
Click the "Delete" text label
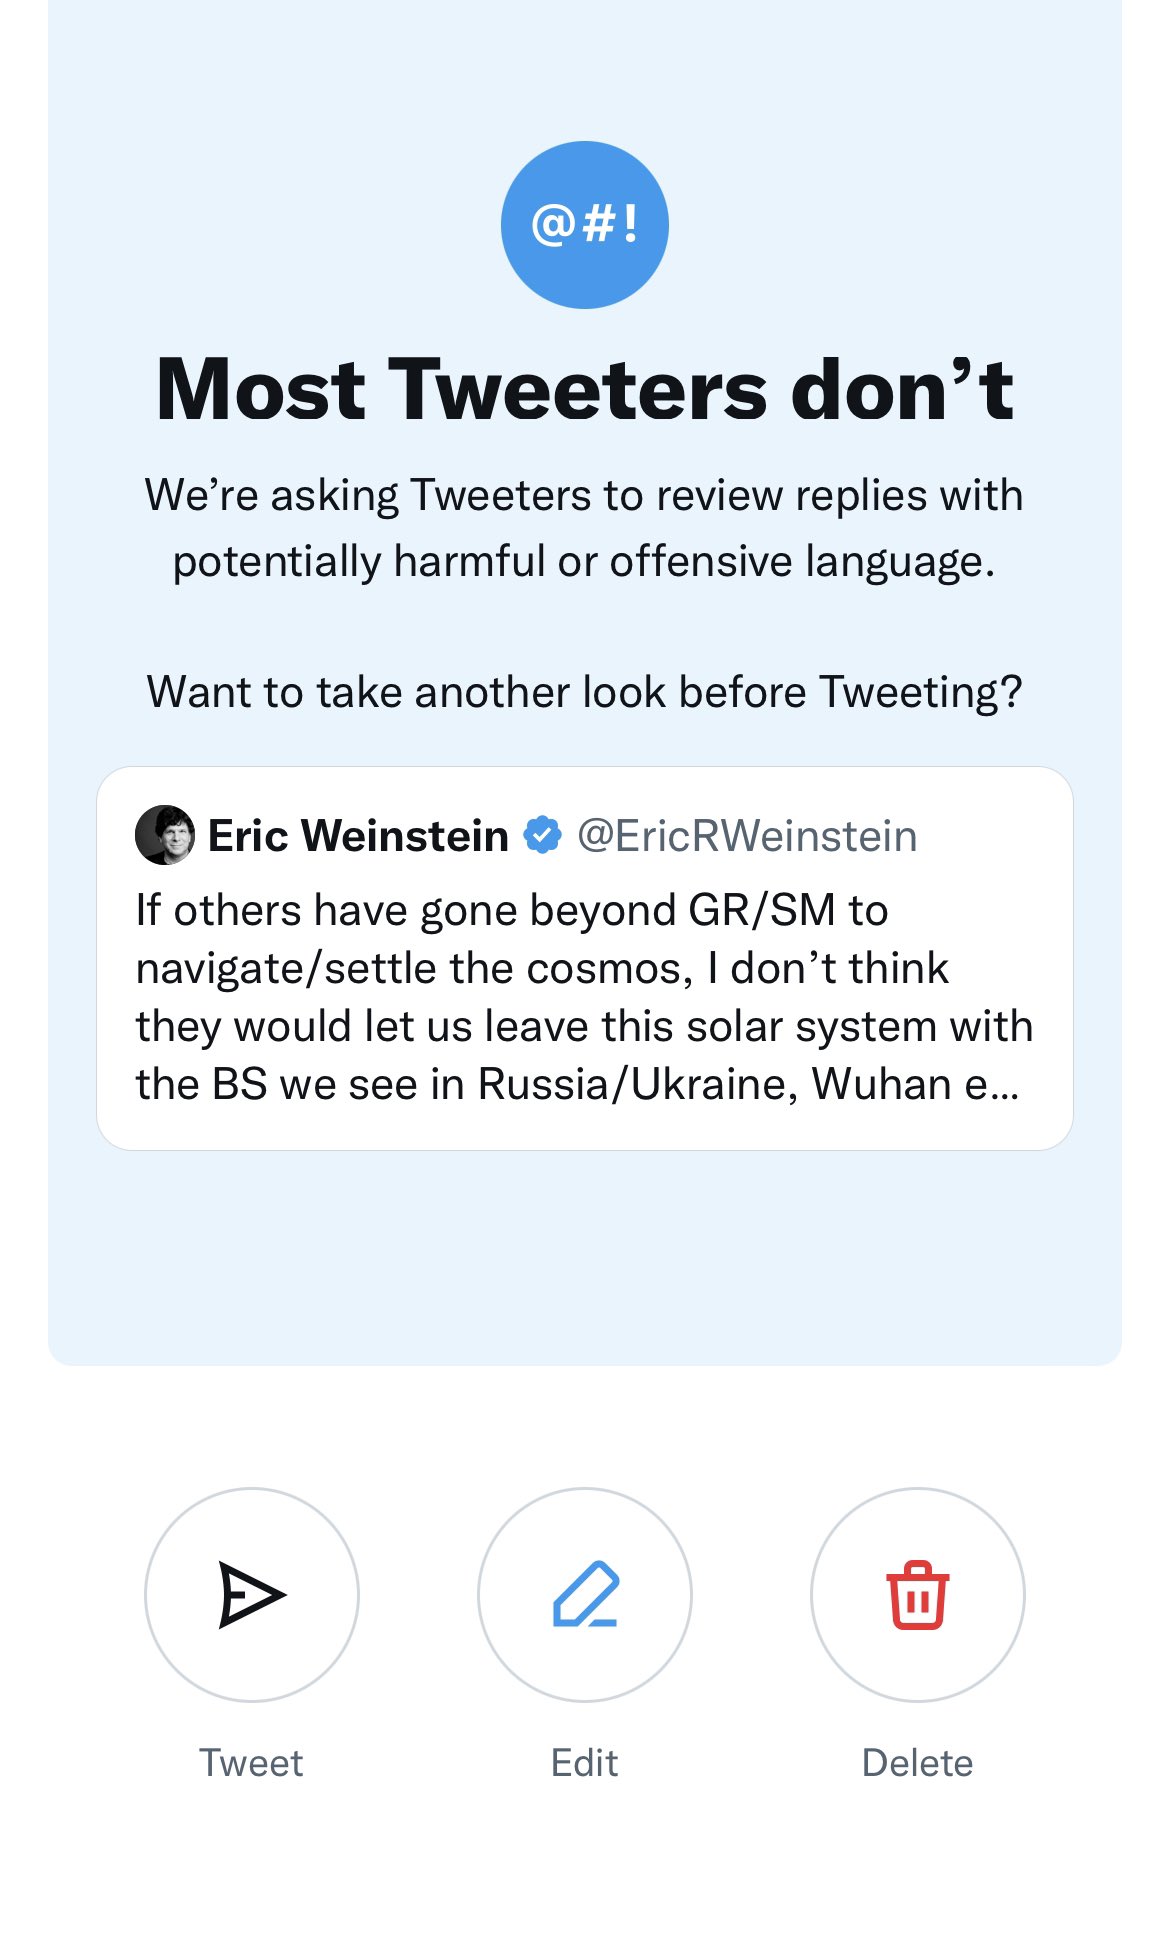click(917, 1763)
